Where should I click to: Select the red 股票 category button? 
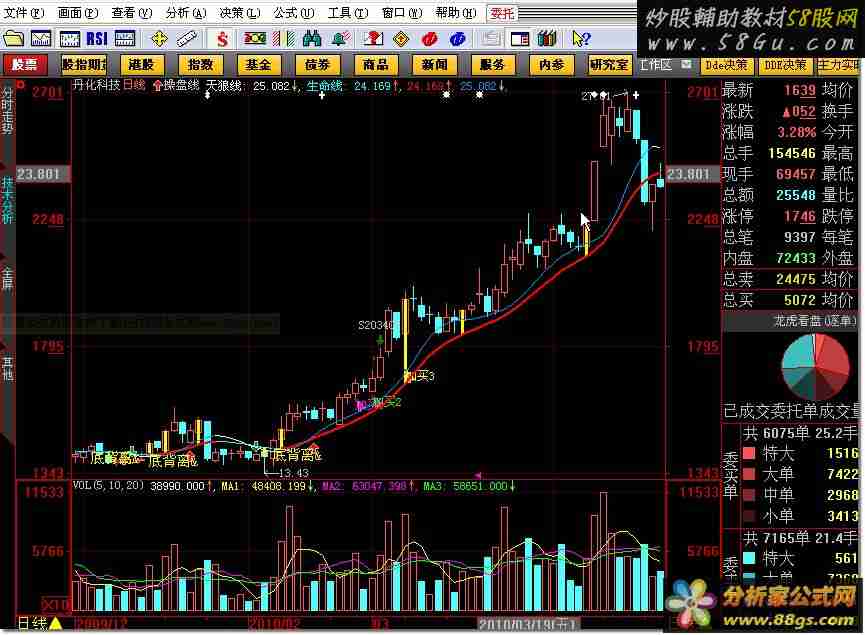(x=25, y=65)
